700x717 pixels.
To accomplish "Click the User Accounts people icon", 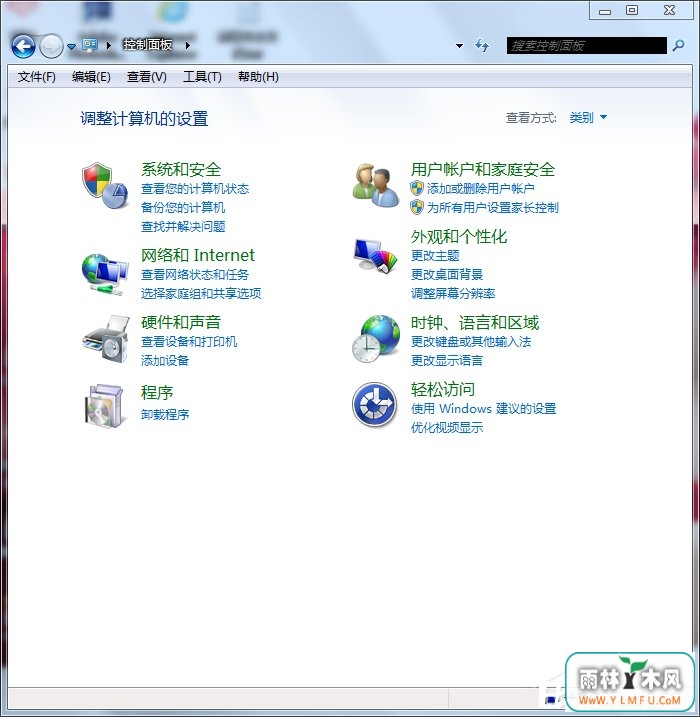I will tap(375, 186).
